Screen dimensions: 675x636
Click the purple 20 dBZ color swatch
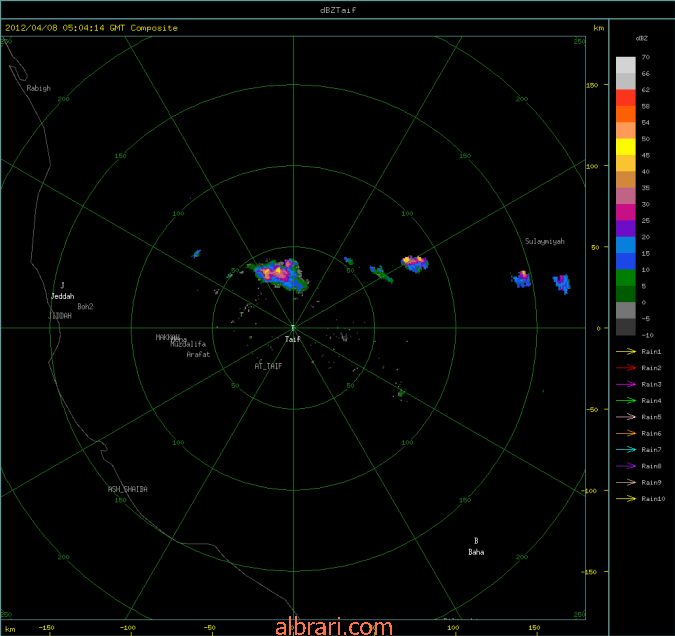(x=625, y=229)
